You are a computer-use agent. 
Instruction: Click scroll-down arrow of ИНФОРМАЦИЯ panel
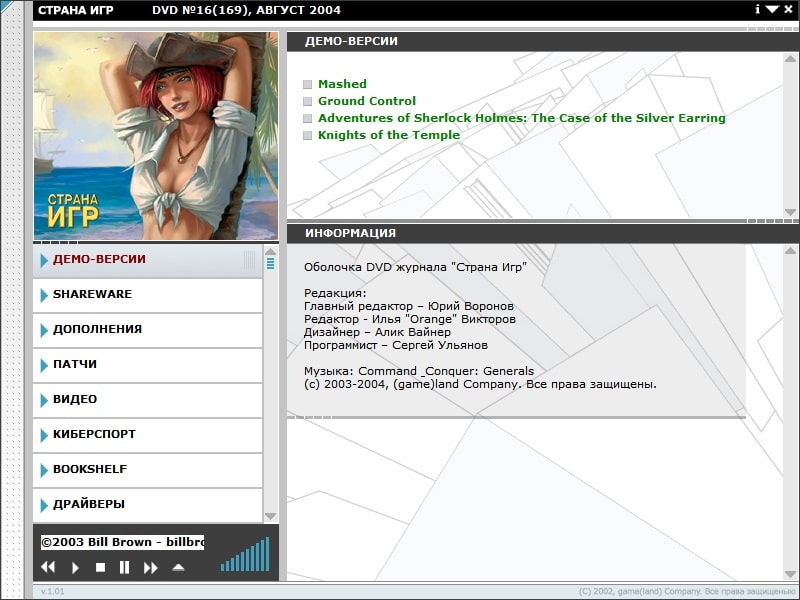pyautogui.click(x=790, y=574)
